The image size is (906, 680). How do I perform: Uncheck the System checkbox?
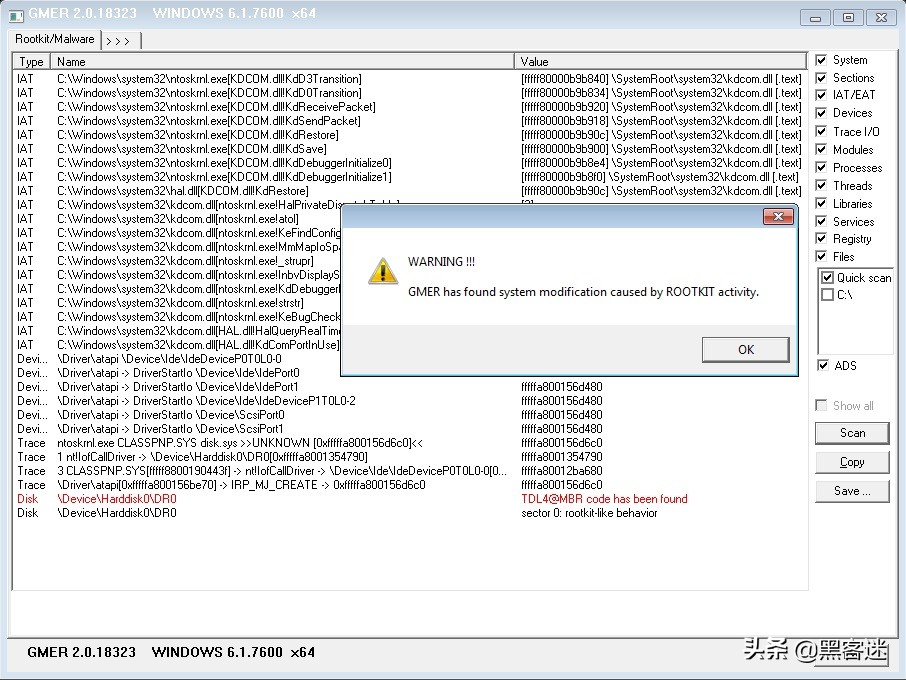821,60
